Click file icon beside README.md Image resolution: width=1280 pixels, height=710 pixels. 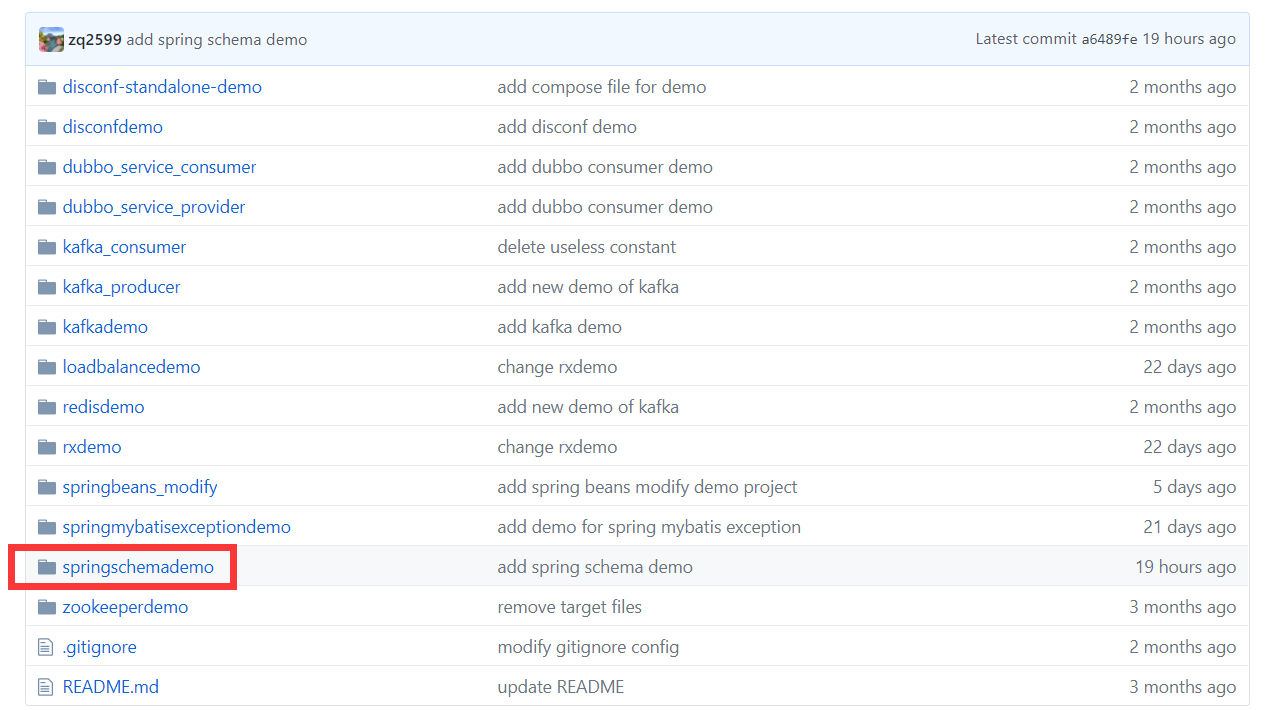coord(45,687)
